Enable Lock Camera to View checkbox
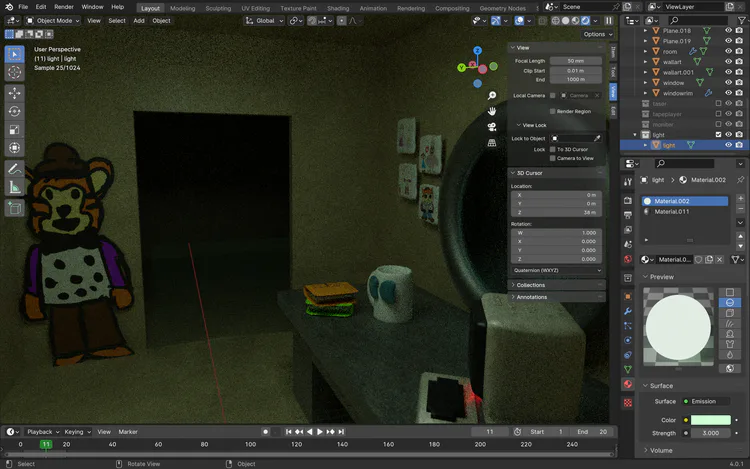Screen dimensions: 750x469 [552, 158]
